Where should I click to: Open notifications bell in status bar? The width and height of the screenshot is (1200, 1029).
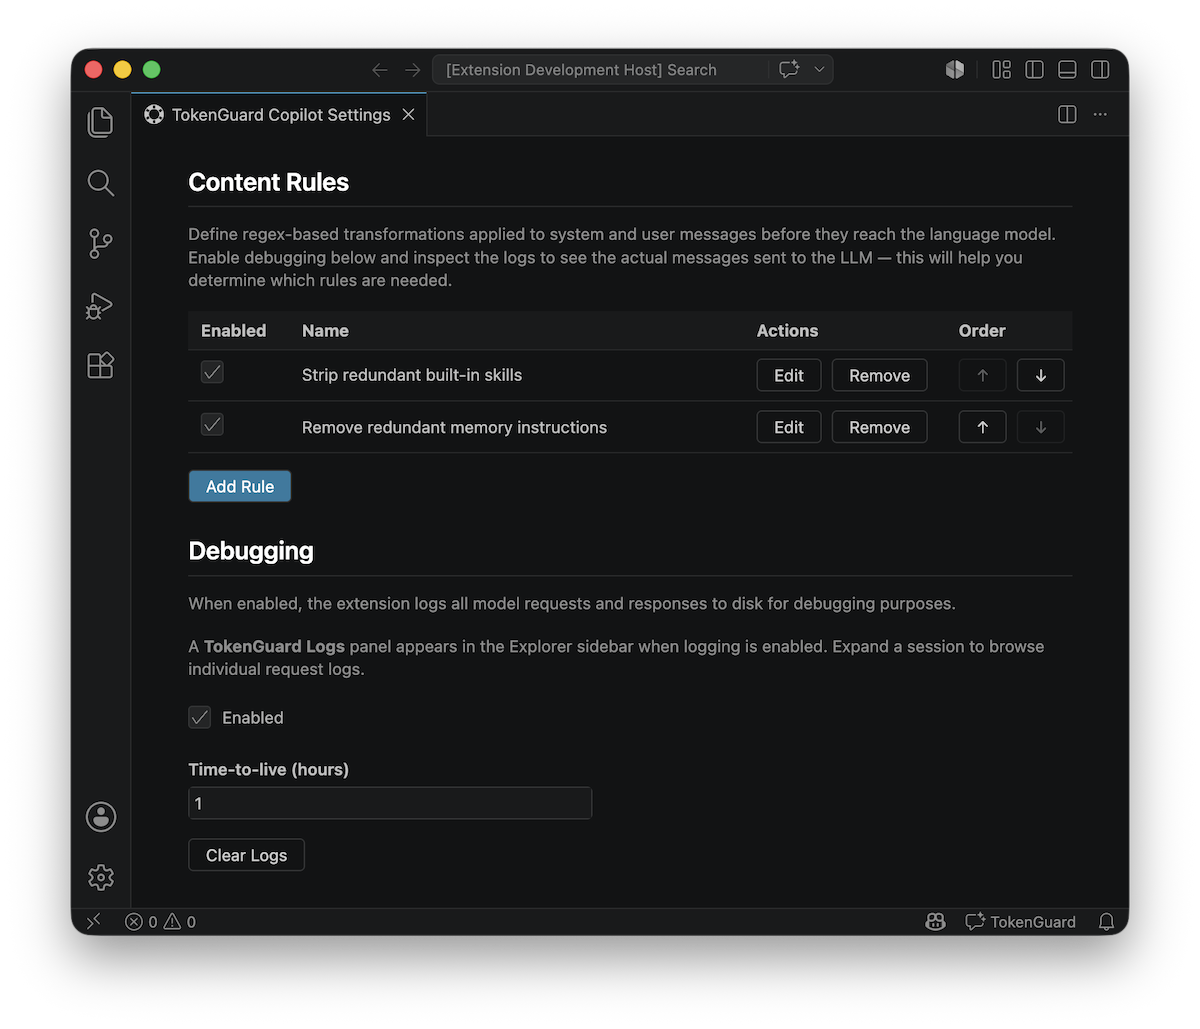pos(1106,922)
